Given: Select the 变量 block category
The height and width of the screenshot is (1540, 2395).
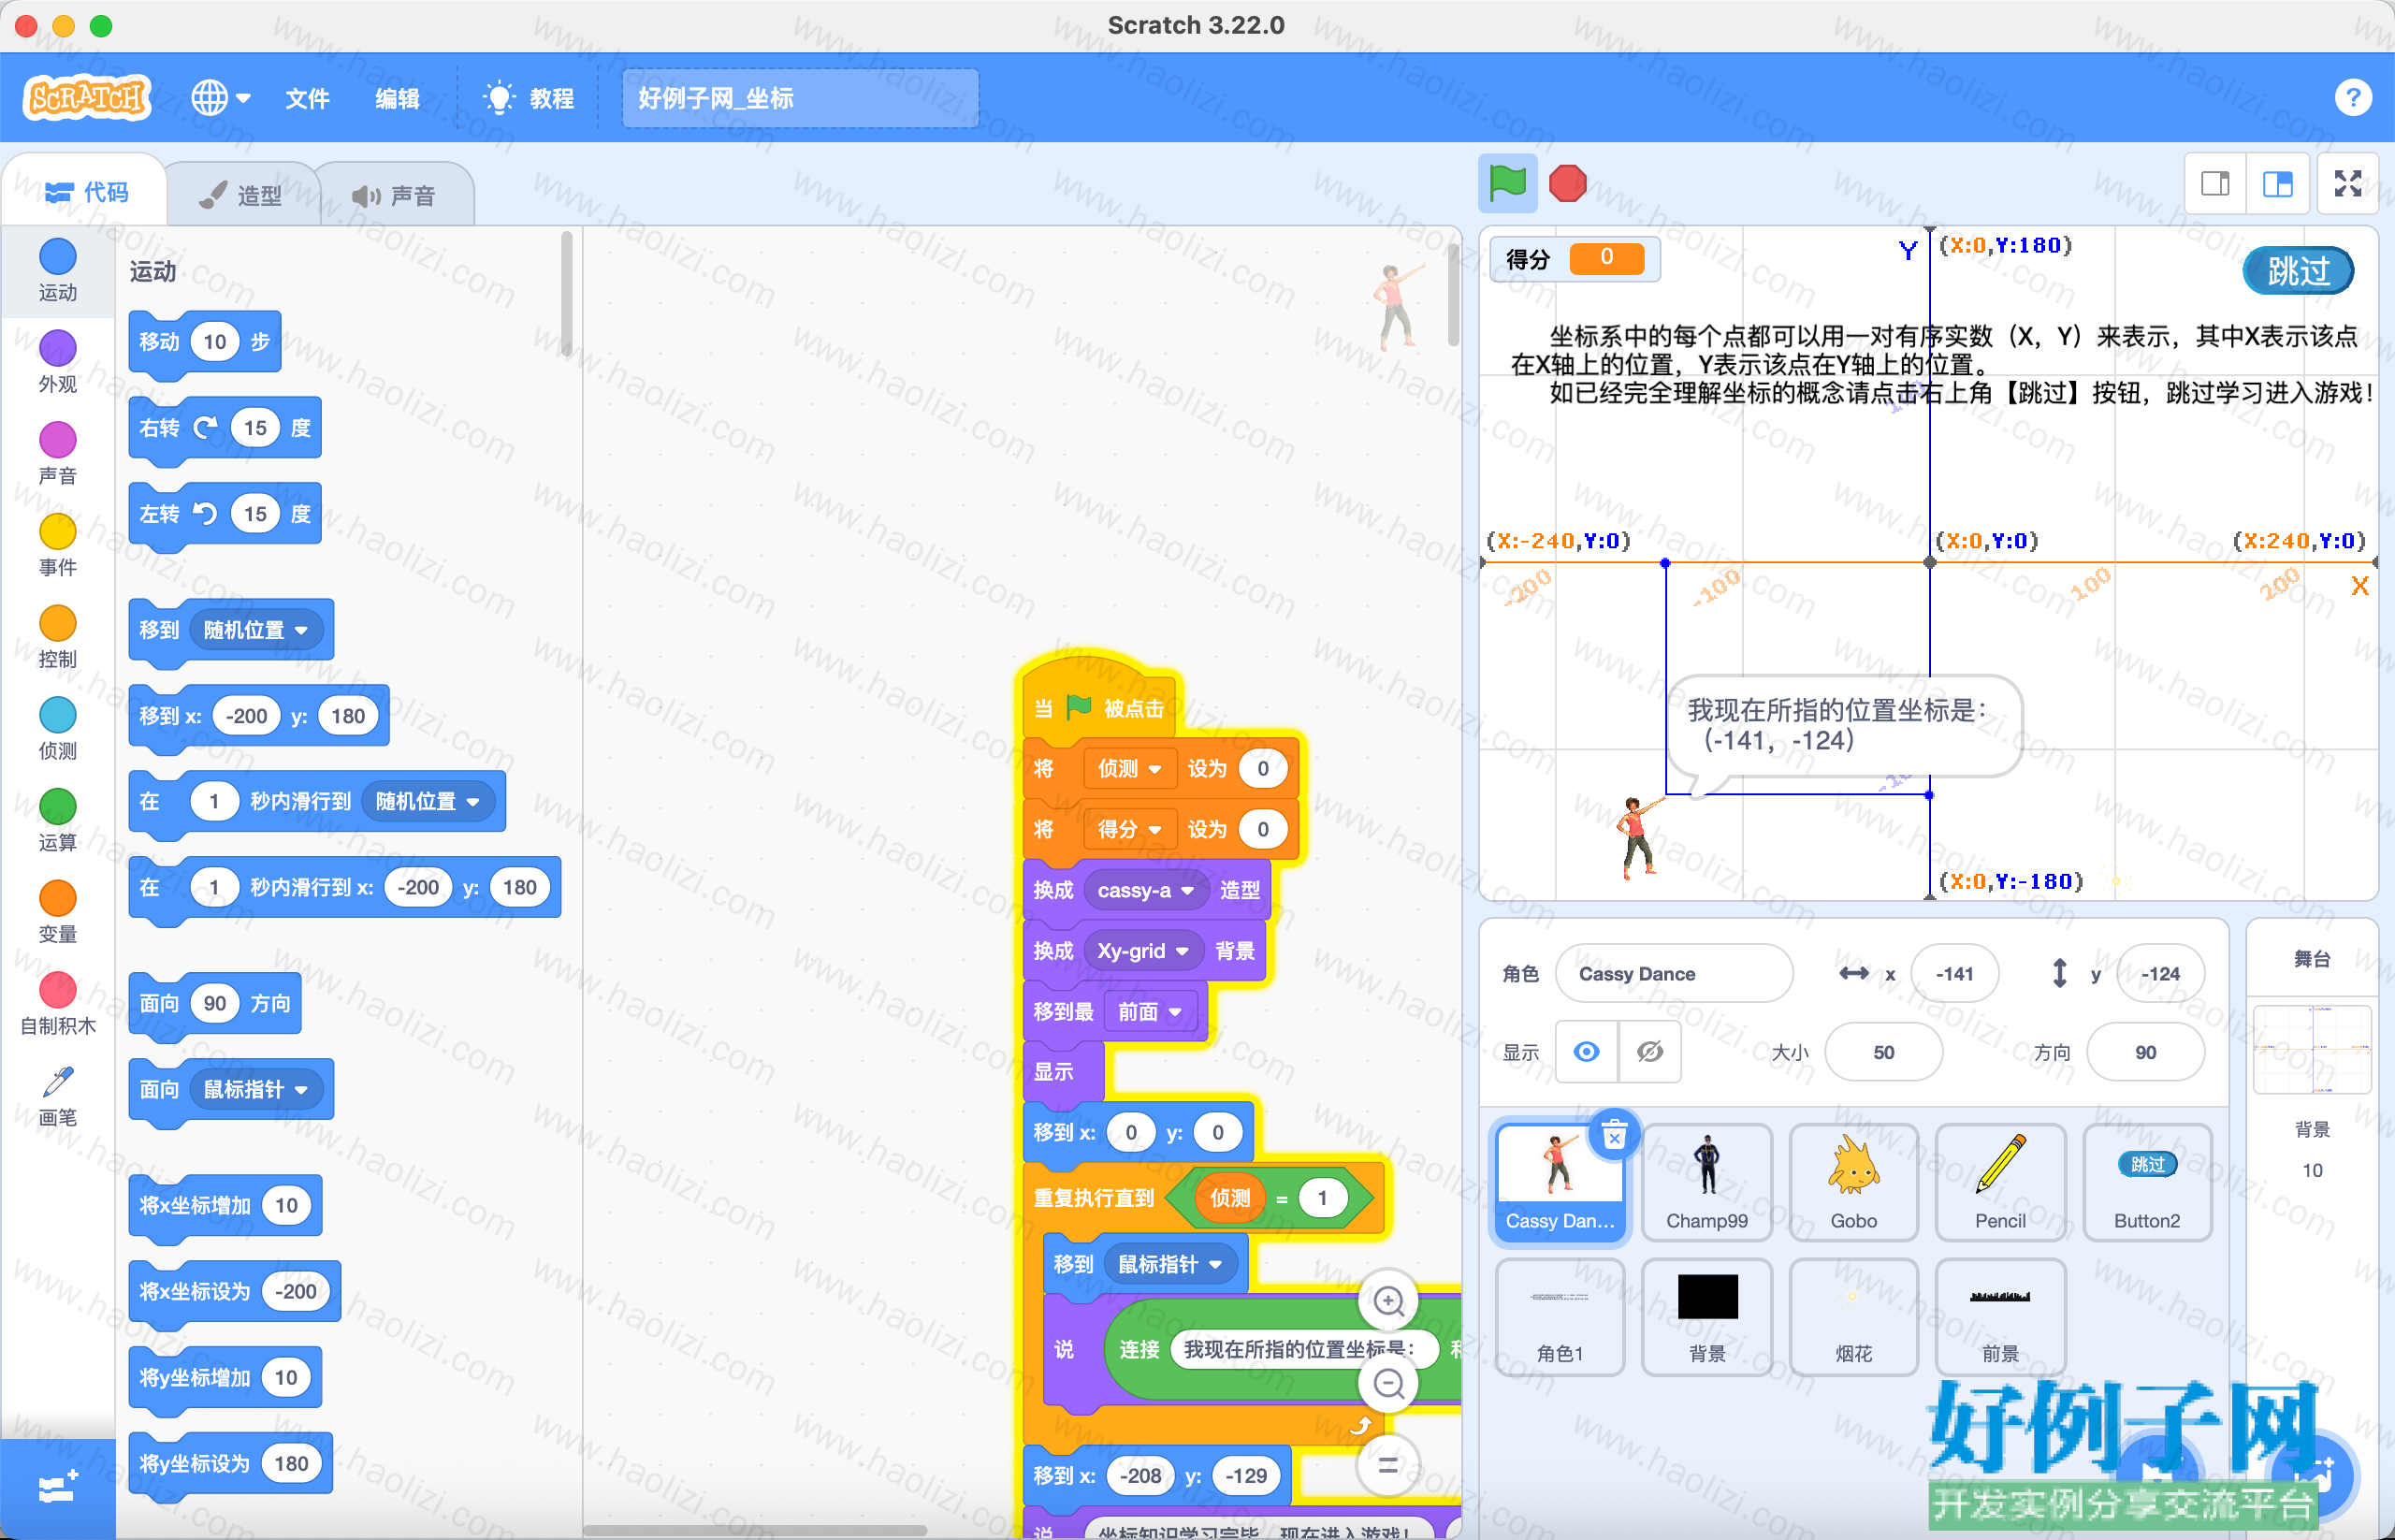Looking at the screenshot, I should click(x=58, y=912).
